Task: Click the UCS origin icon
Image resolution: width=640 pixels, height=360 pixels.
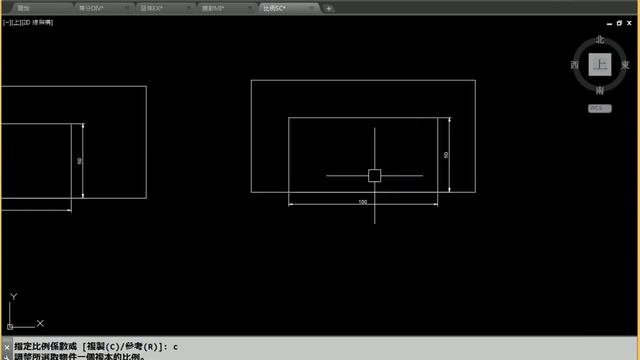Action: [x=10, y=327]
